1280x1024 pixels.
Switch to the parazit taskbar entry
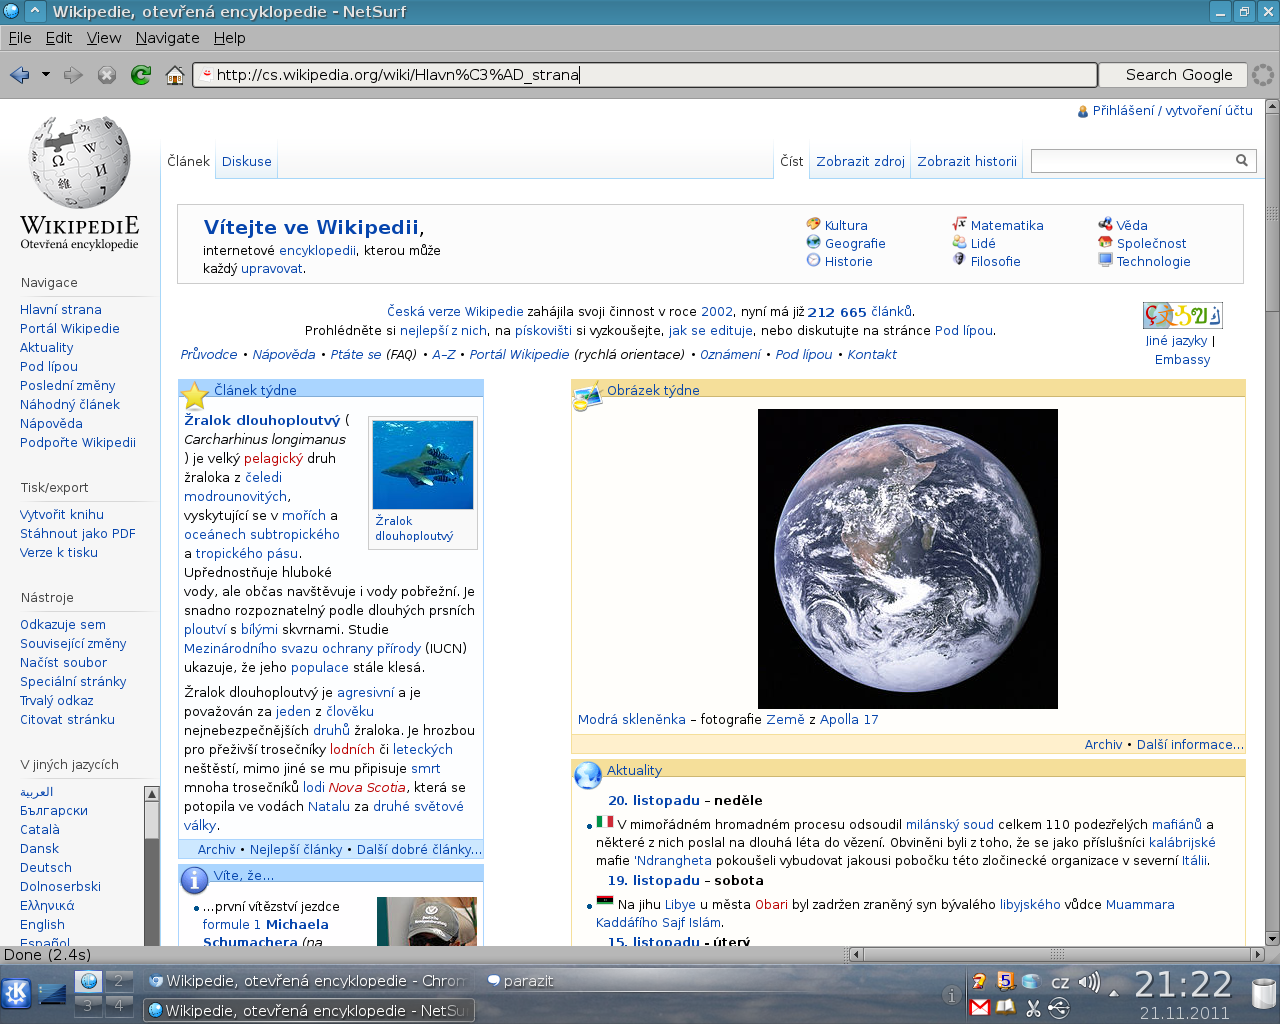[521, 981]
